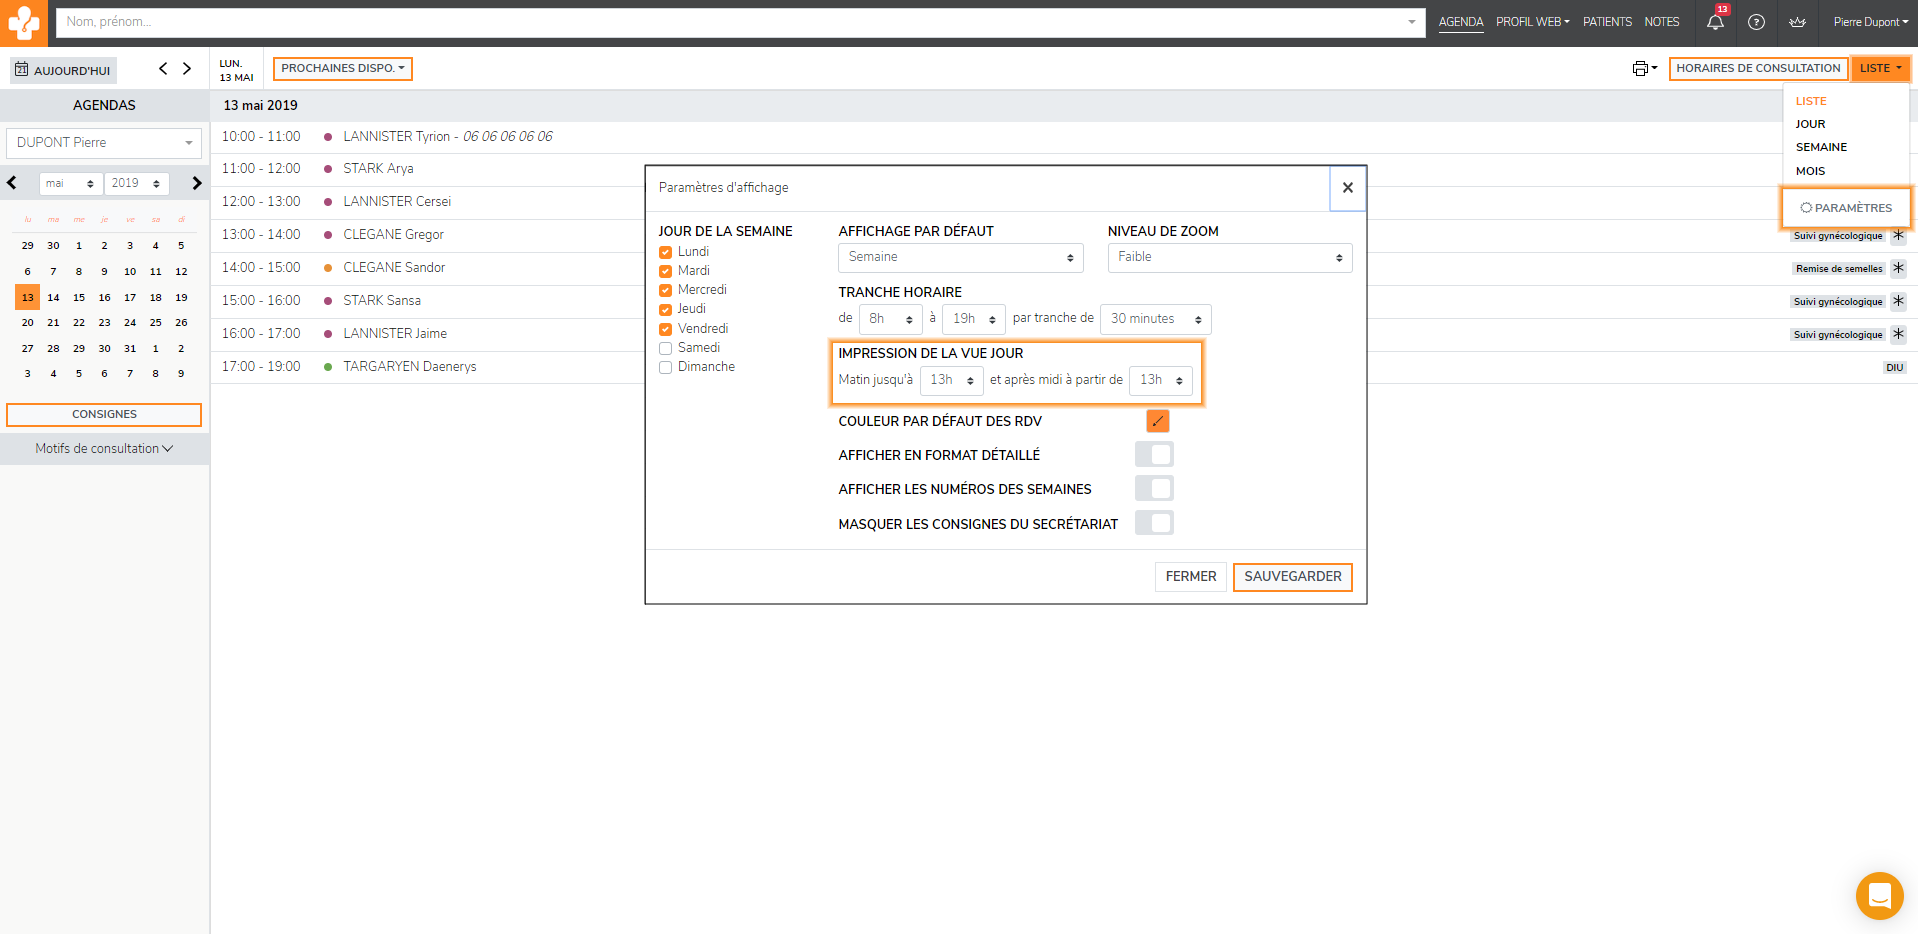
Task: Go to next month in mini calendar
Action: click(x=197, y=183)
